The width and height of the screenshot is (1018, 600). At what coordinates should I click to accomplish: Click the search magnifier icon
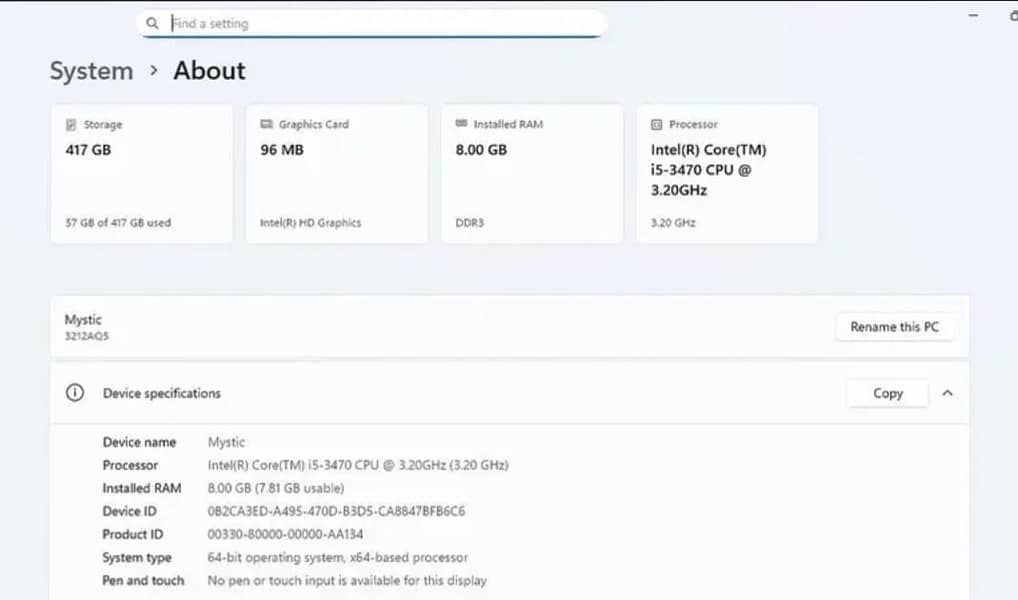[152, 22]
